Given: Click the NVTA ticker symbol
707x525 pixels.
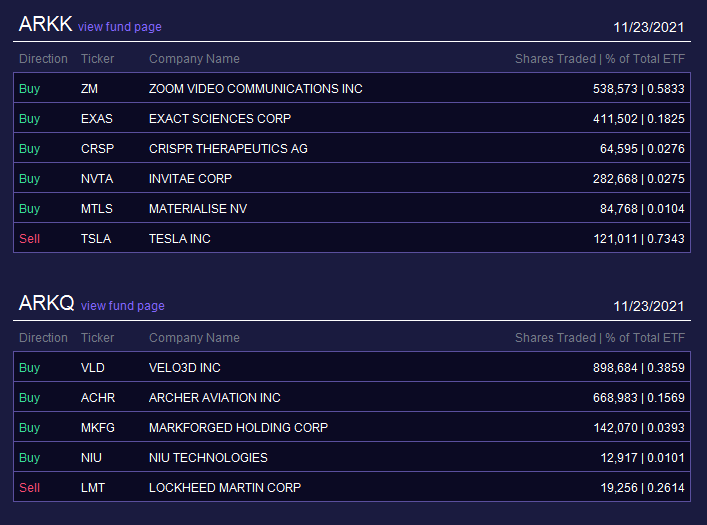Looking at the screenshot, I should 97,179.
